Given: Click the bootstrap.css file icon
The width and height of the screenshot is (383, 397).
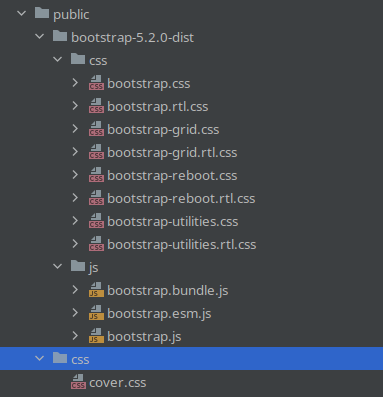Looking at the screenshot, I should pyautogui.click(x=96, y=83).
